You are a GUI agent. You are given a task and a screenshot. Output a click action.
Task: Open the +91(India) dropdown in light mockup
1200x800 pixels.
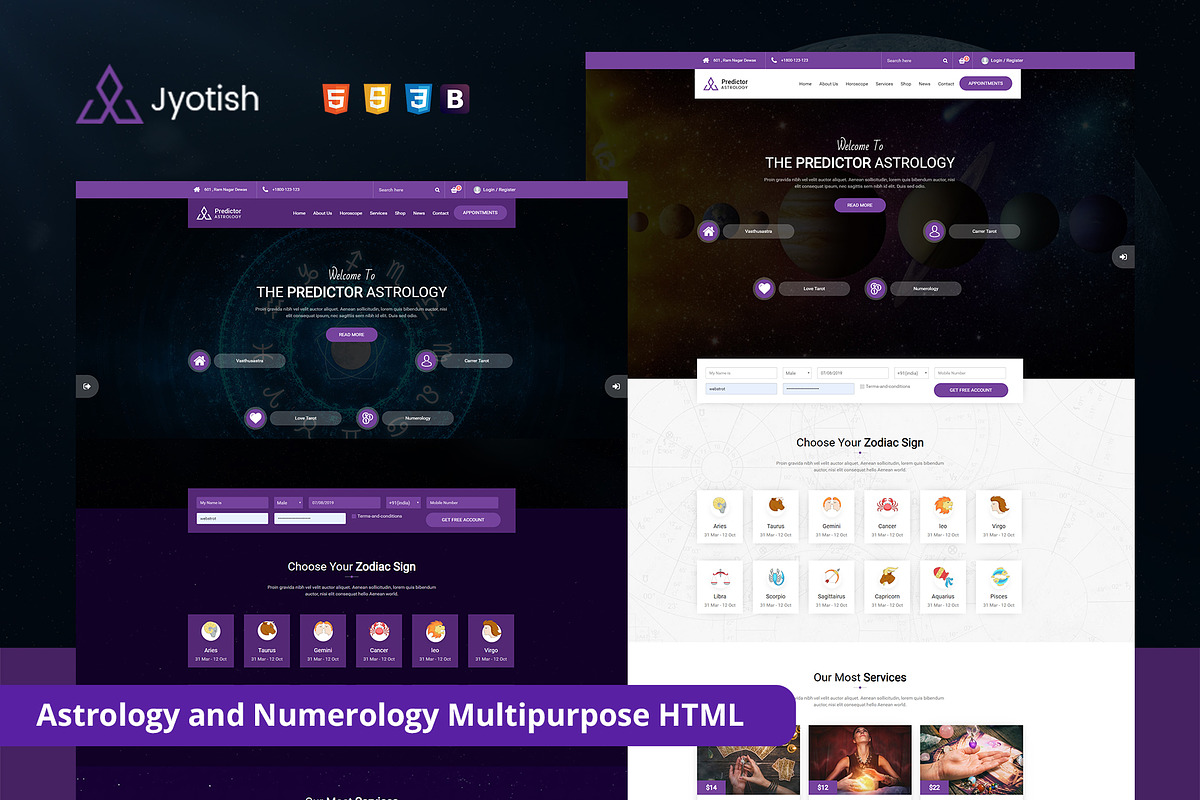click(912, 373)
